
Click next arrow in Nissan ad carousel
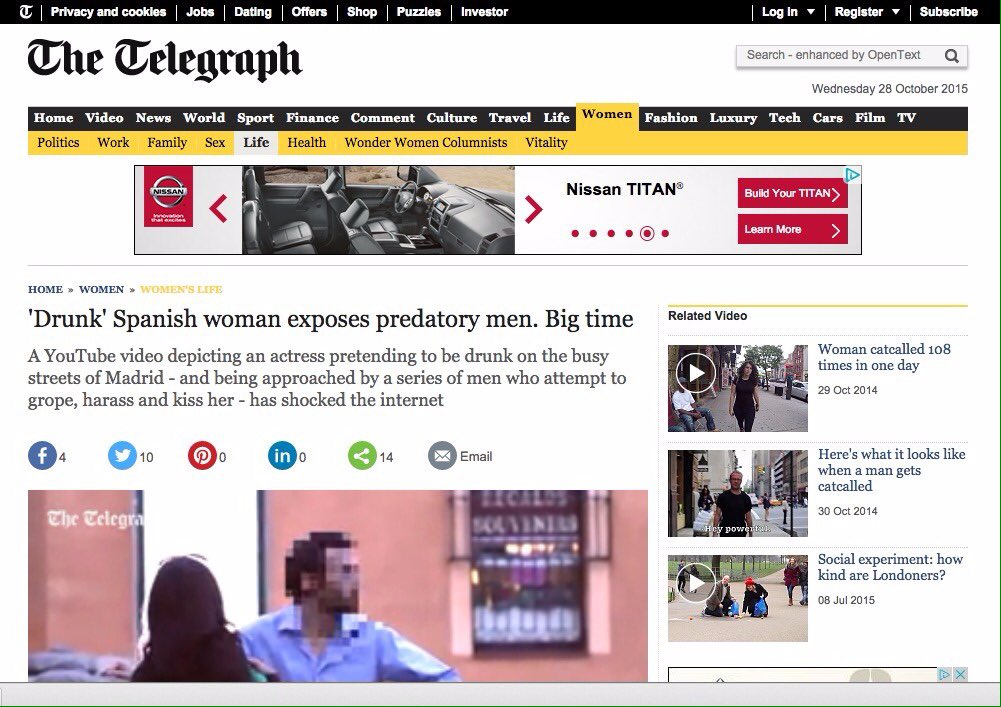point(534,209)
